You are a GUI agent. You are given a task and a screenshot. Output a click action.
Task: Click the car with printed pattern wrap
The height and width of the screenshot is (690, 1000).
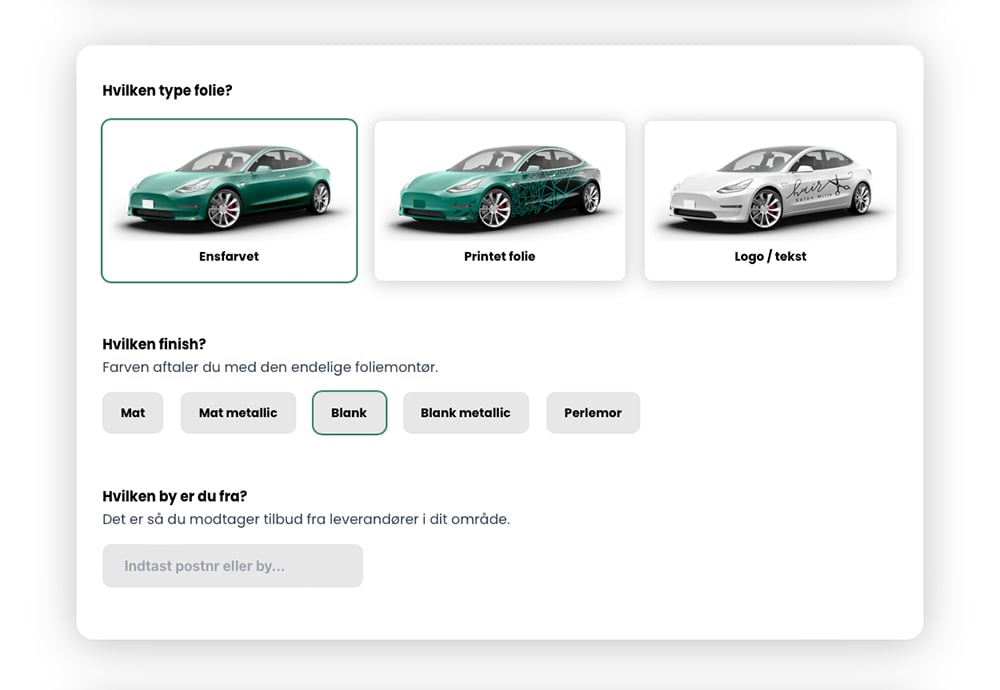499,186
